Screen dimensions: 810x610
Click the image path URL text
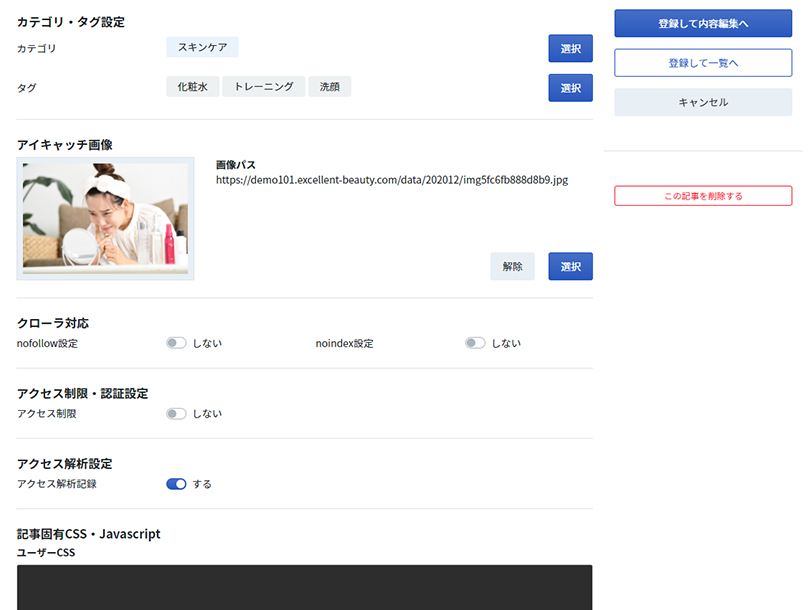[392, 180]
